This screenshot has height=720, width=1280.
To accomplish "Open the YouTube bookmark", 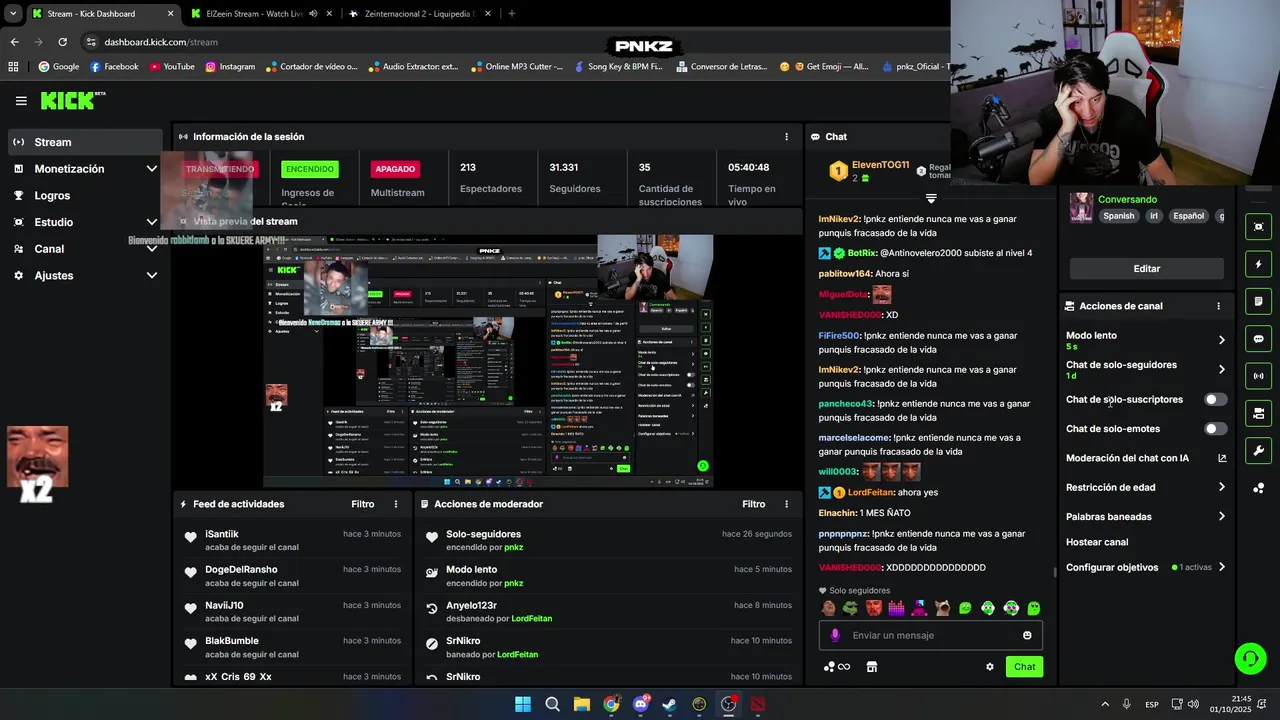I will click(x=172, y=67).
